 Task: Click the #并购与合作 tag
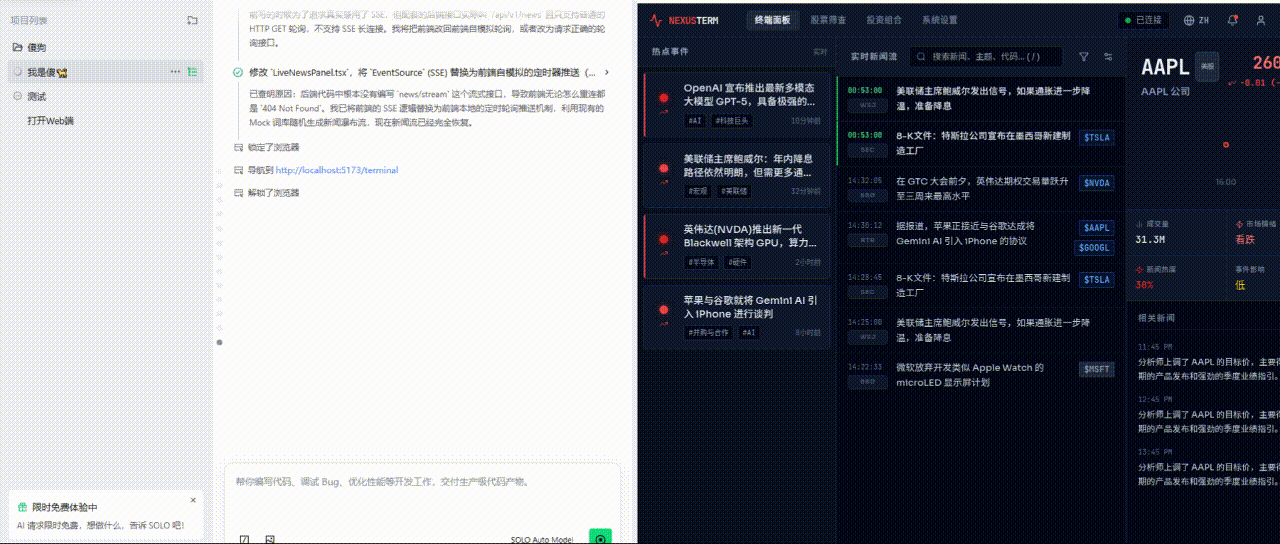[709, 332]
